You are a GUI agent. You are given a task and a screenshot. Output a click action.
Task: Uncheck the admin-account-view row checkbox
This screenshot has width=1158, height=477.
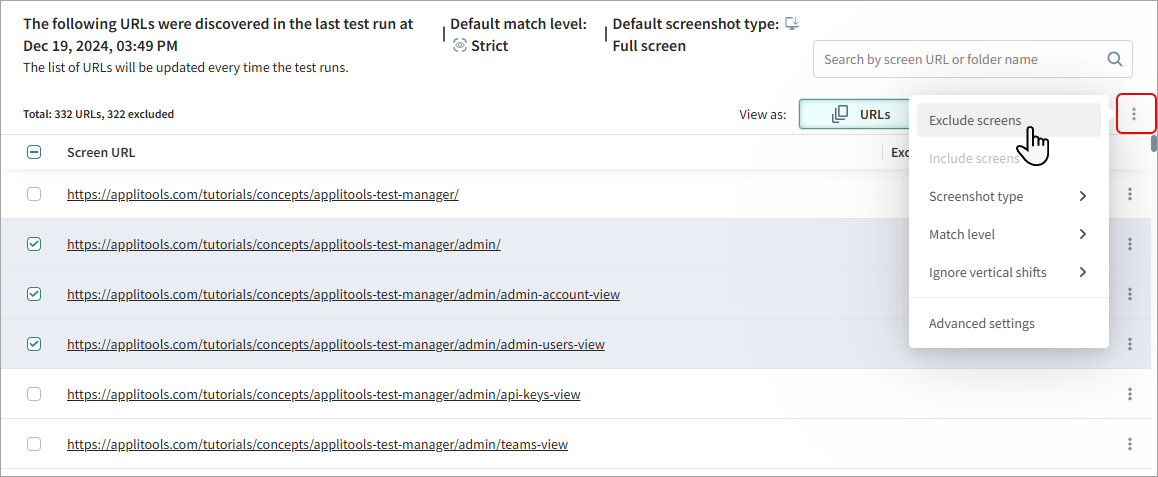pos(34,294)
